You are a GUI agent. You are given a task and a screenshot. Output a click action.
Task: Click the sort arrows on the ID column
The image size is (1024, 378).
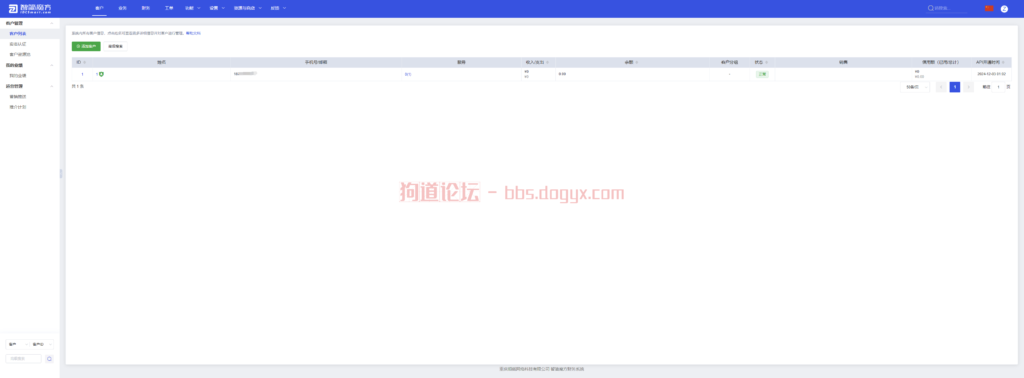point(84,62)
